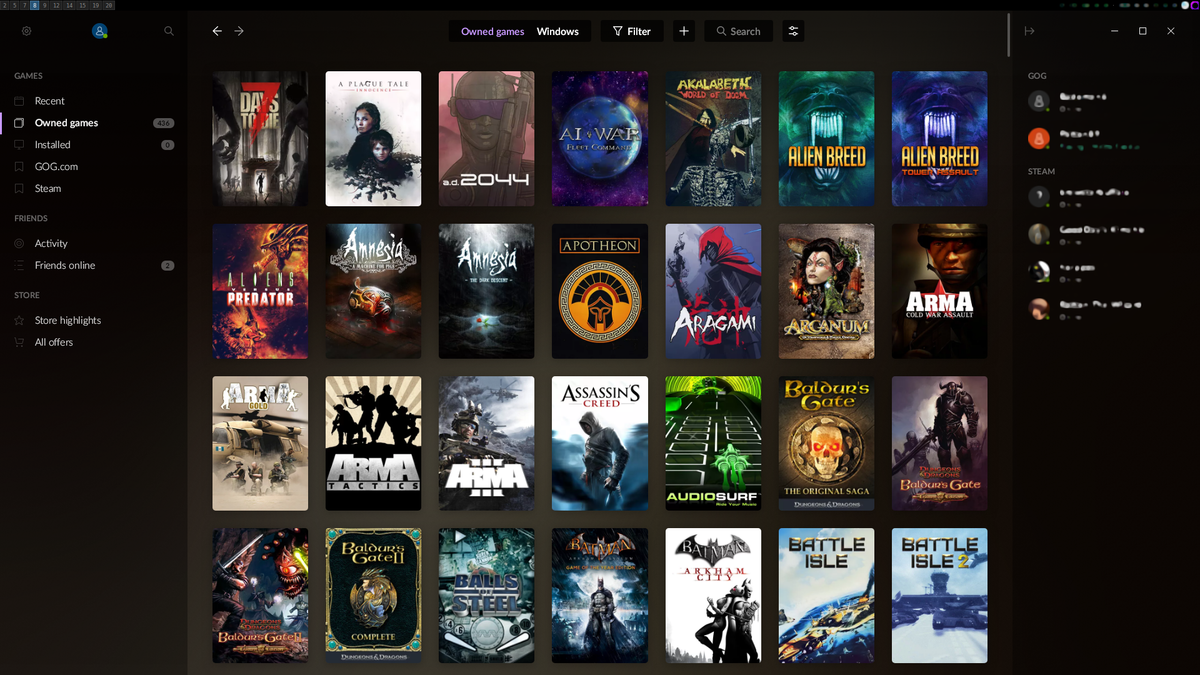The image size is (1200, 675).
Task: Show Friends online list
Action: [x=64, y=265]
